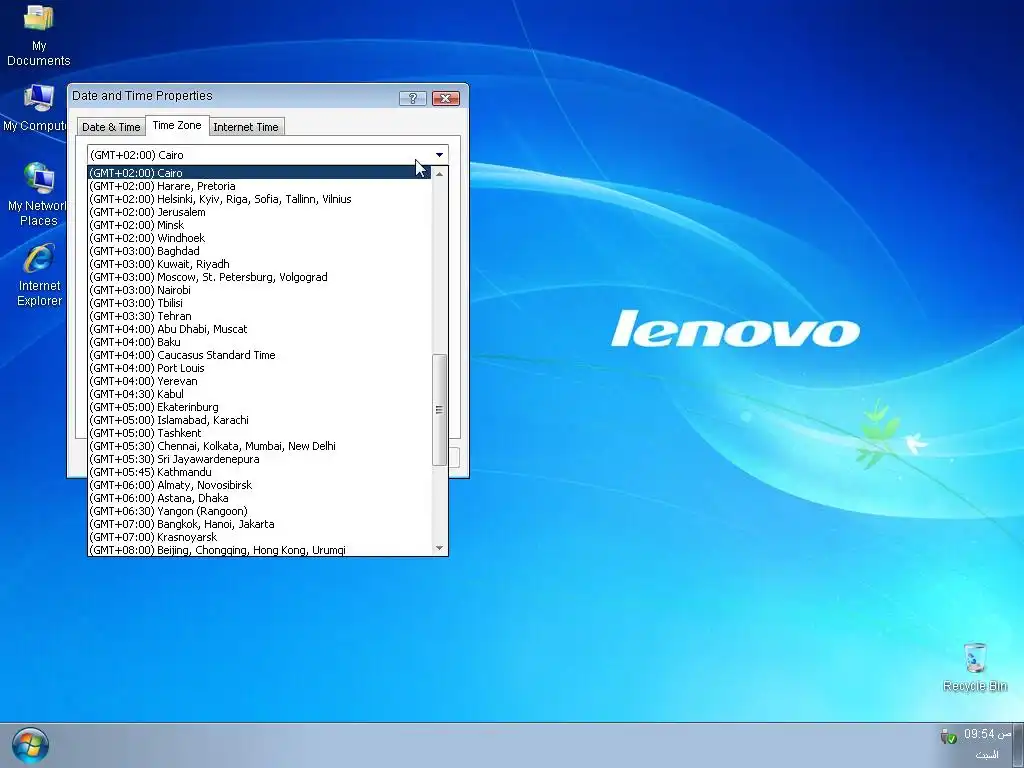1024x768 pixels.
Task: Switch to the Date & Time tab
Action: [x=111, y=127]
